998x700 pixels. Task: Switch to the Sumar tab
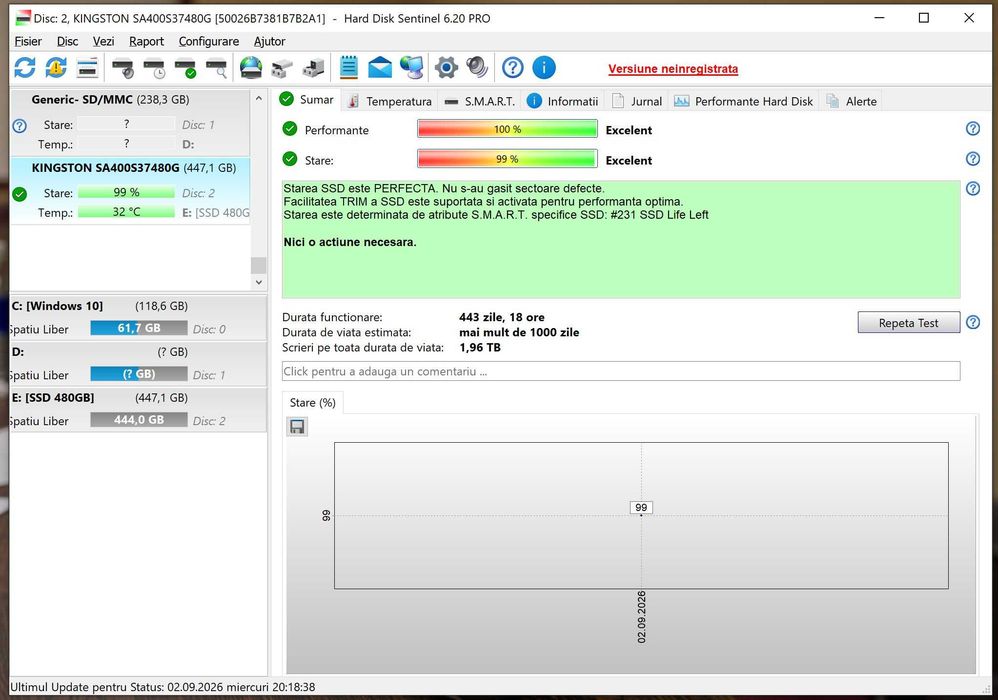point(307,100)
